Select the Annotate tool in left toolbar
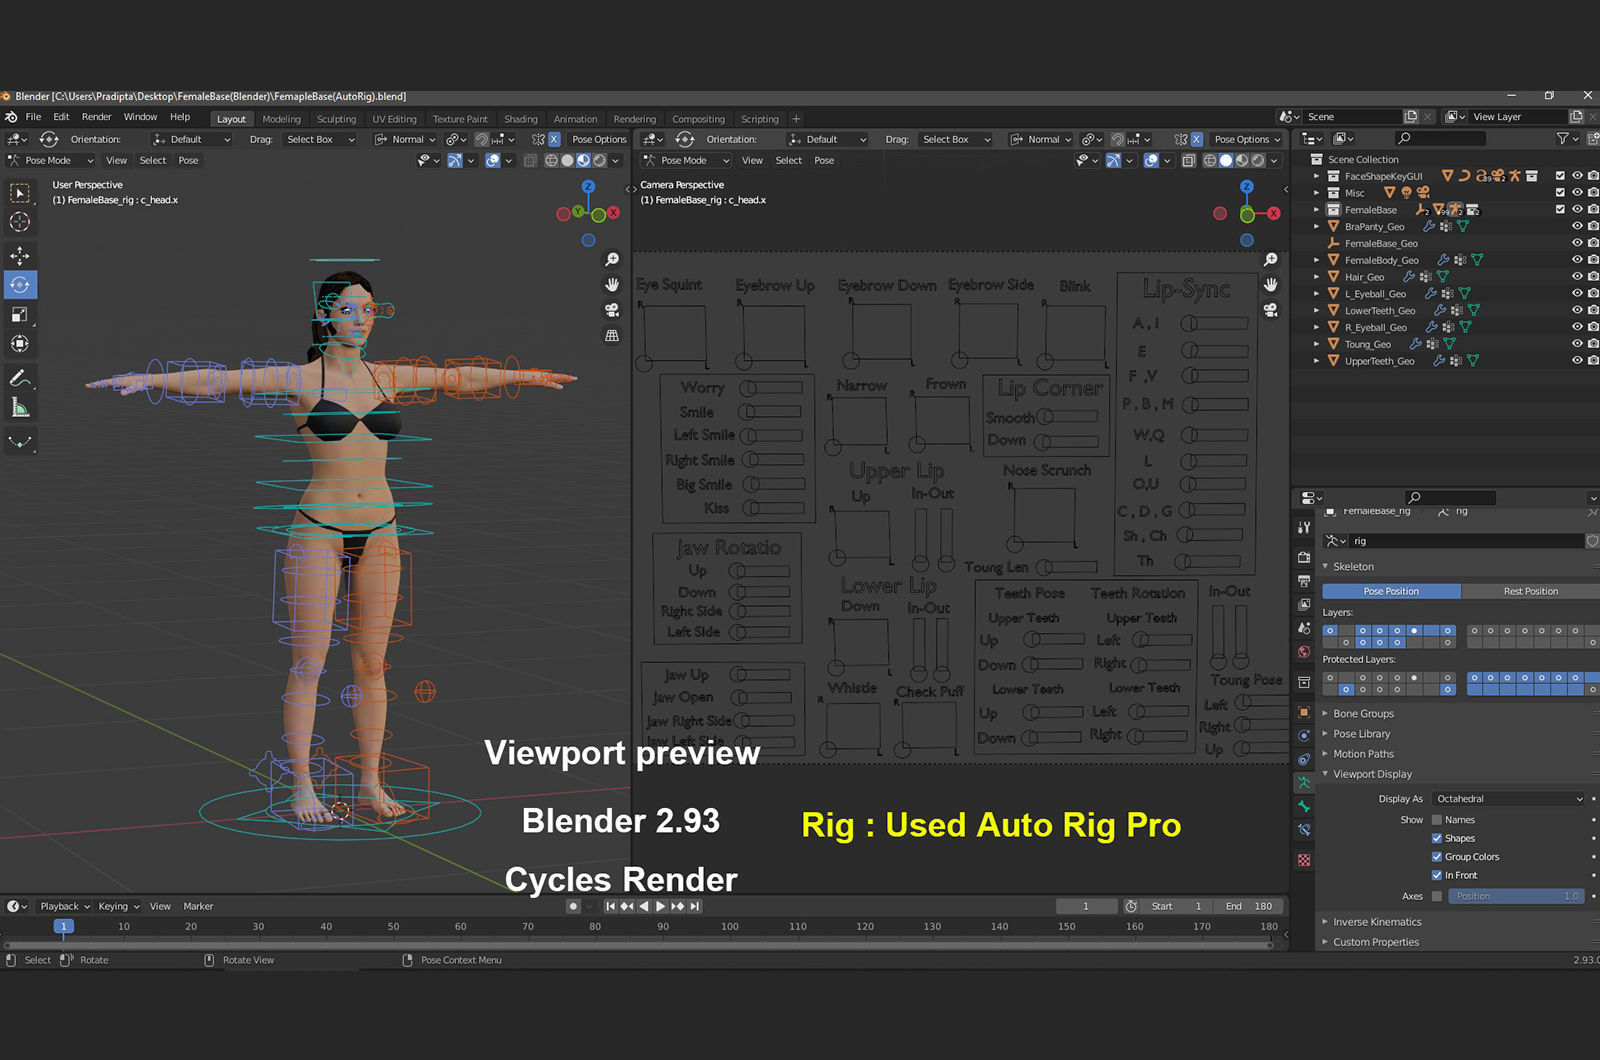This screenshot has height=1060, width=1600. (20, 379)
